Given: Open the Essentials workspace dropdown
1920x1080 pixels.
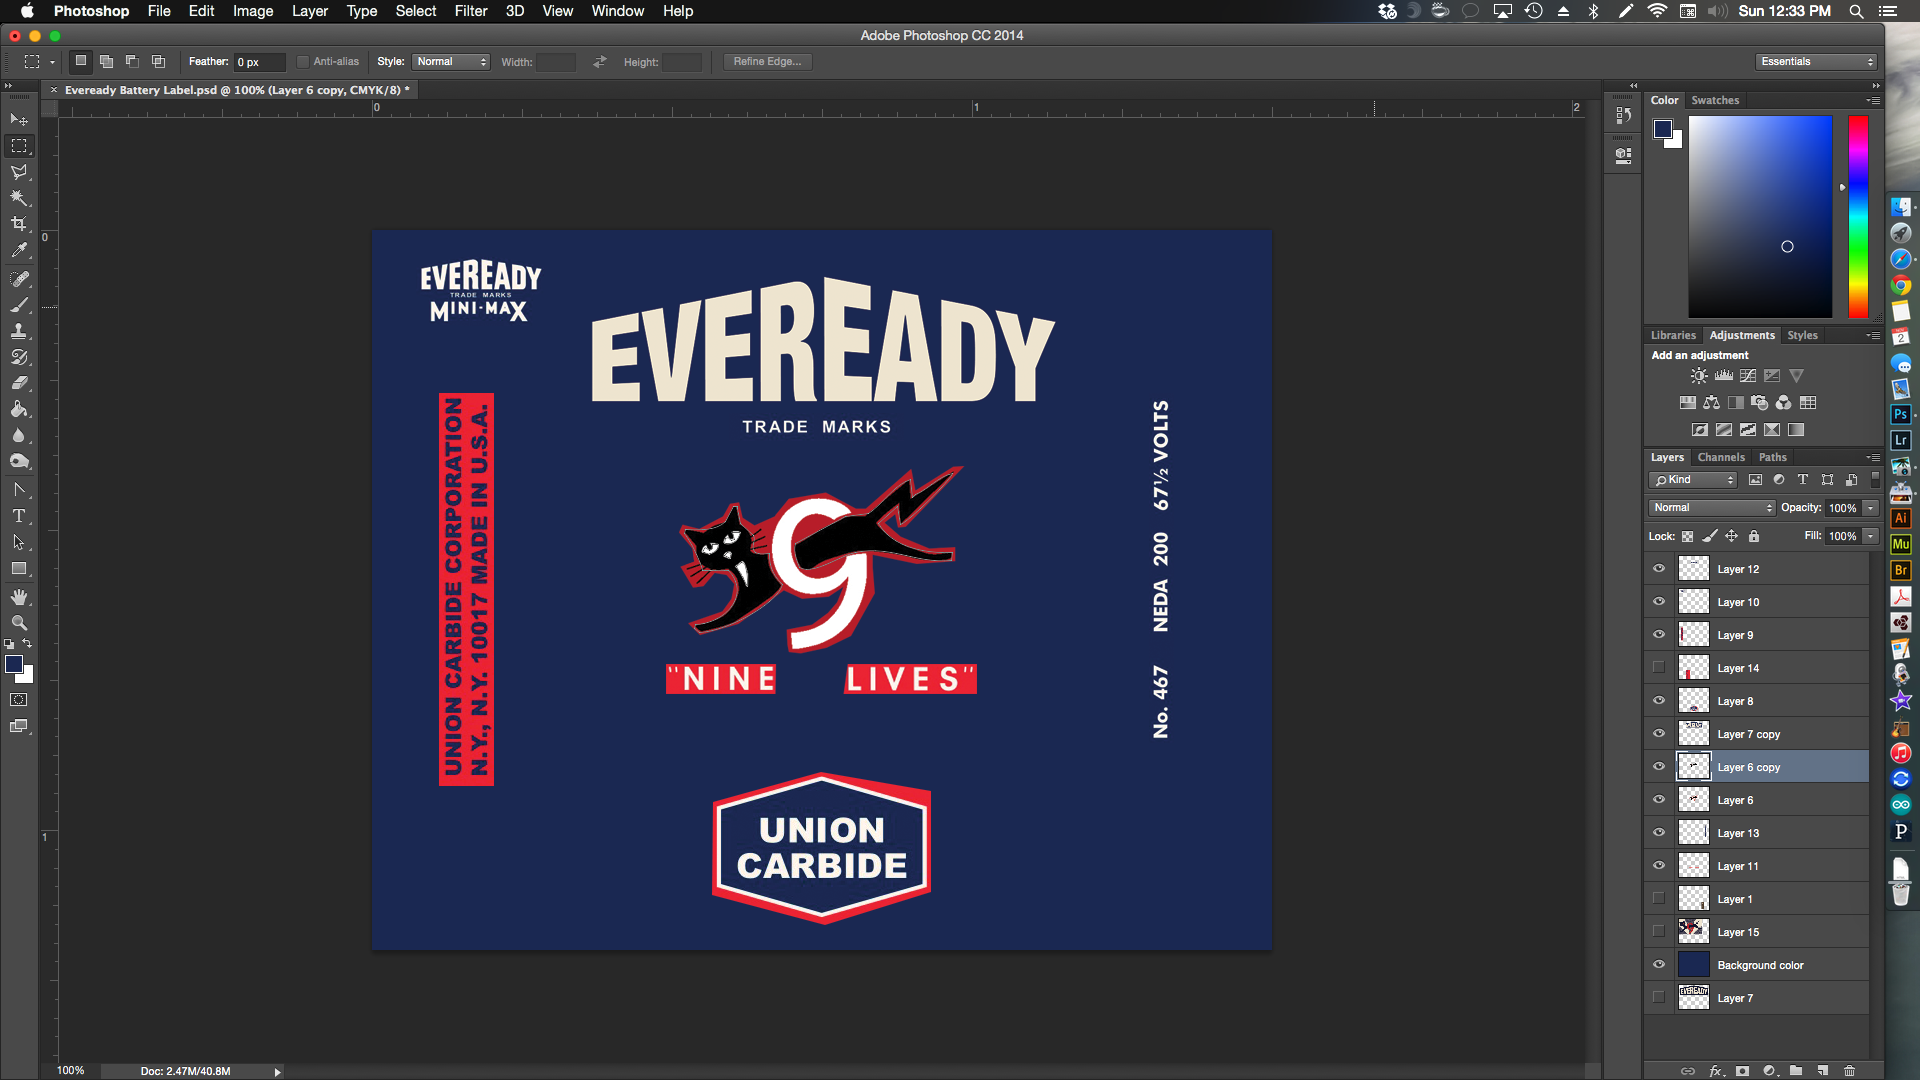Looking at the screenshot, I should 1816,62.
